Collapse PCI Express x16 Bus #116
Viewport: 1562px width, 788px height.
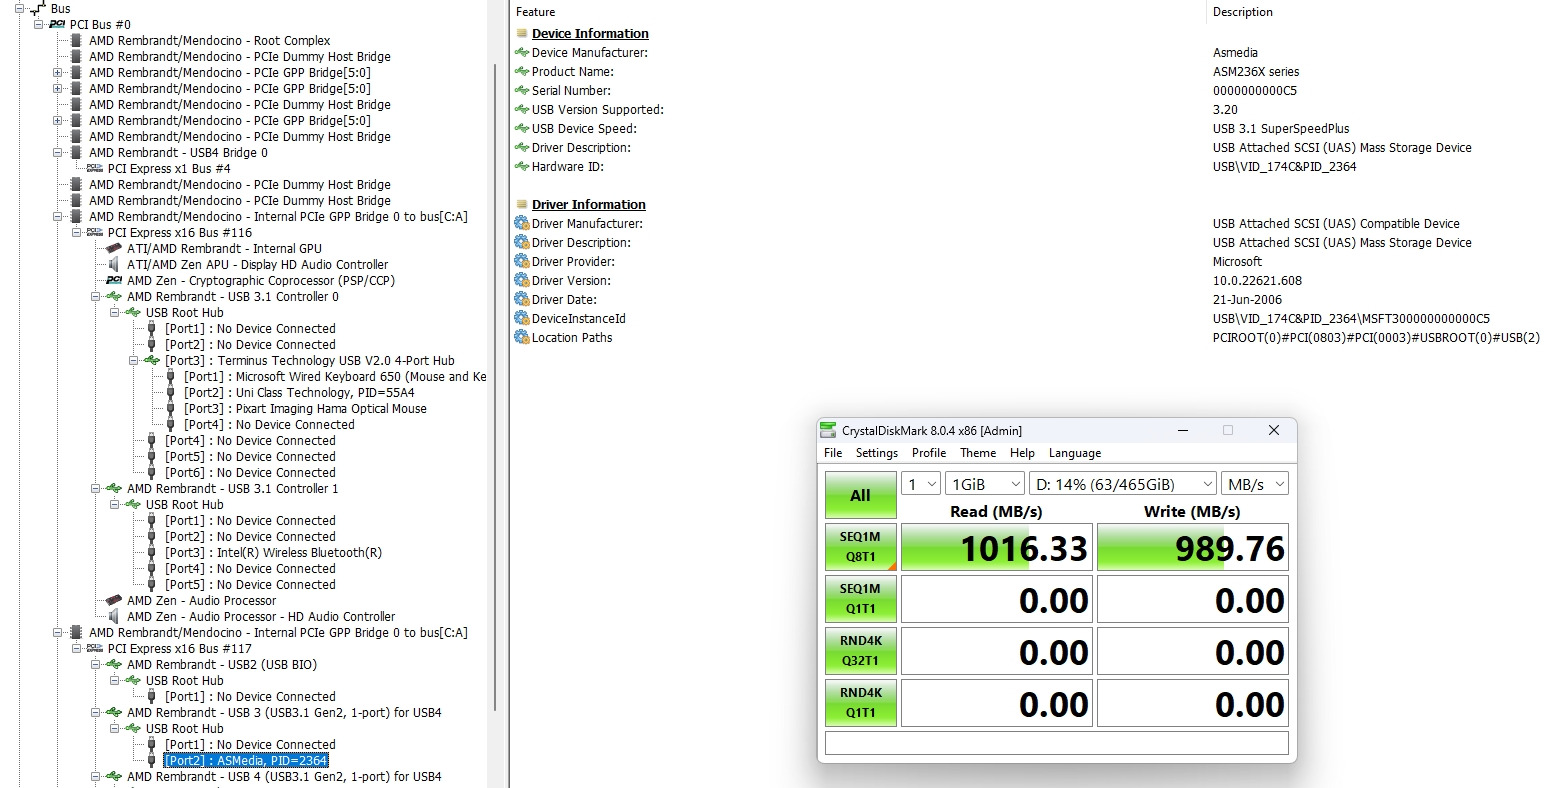pos(76,232)
